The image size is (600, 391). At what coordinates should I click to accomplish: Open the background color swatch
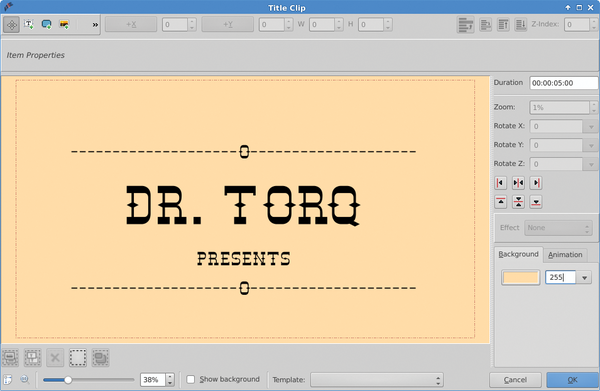(520, 278)
